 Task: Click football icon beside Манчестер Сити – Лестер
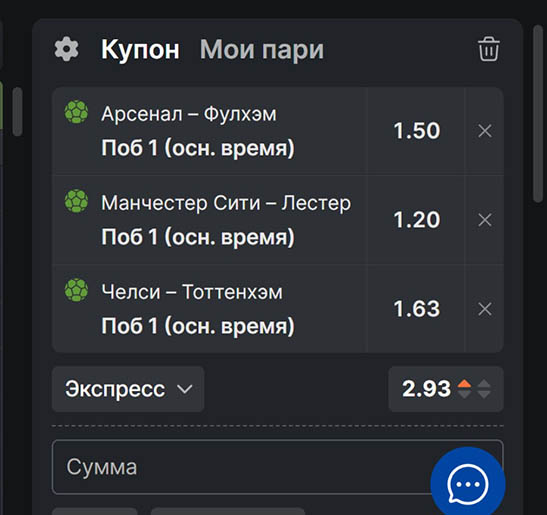tap(76, 201)
